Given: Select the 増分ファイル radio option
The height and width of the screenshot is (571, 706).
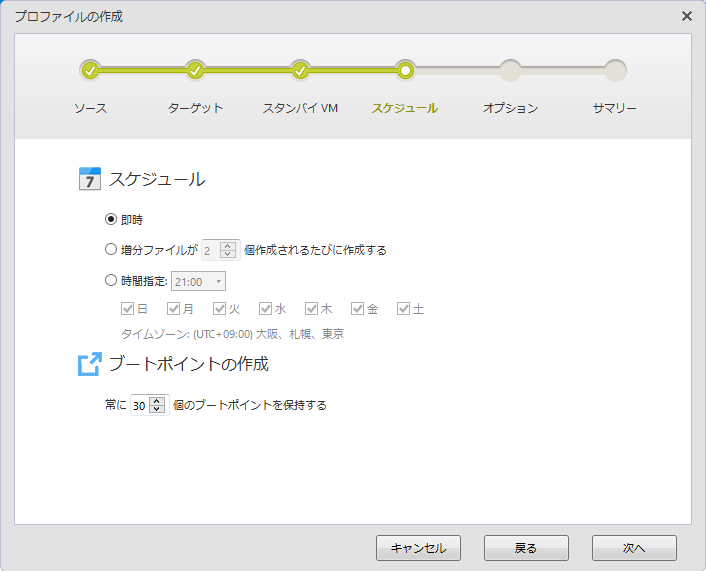Looking at the screenshot, I should click(111, 250).
